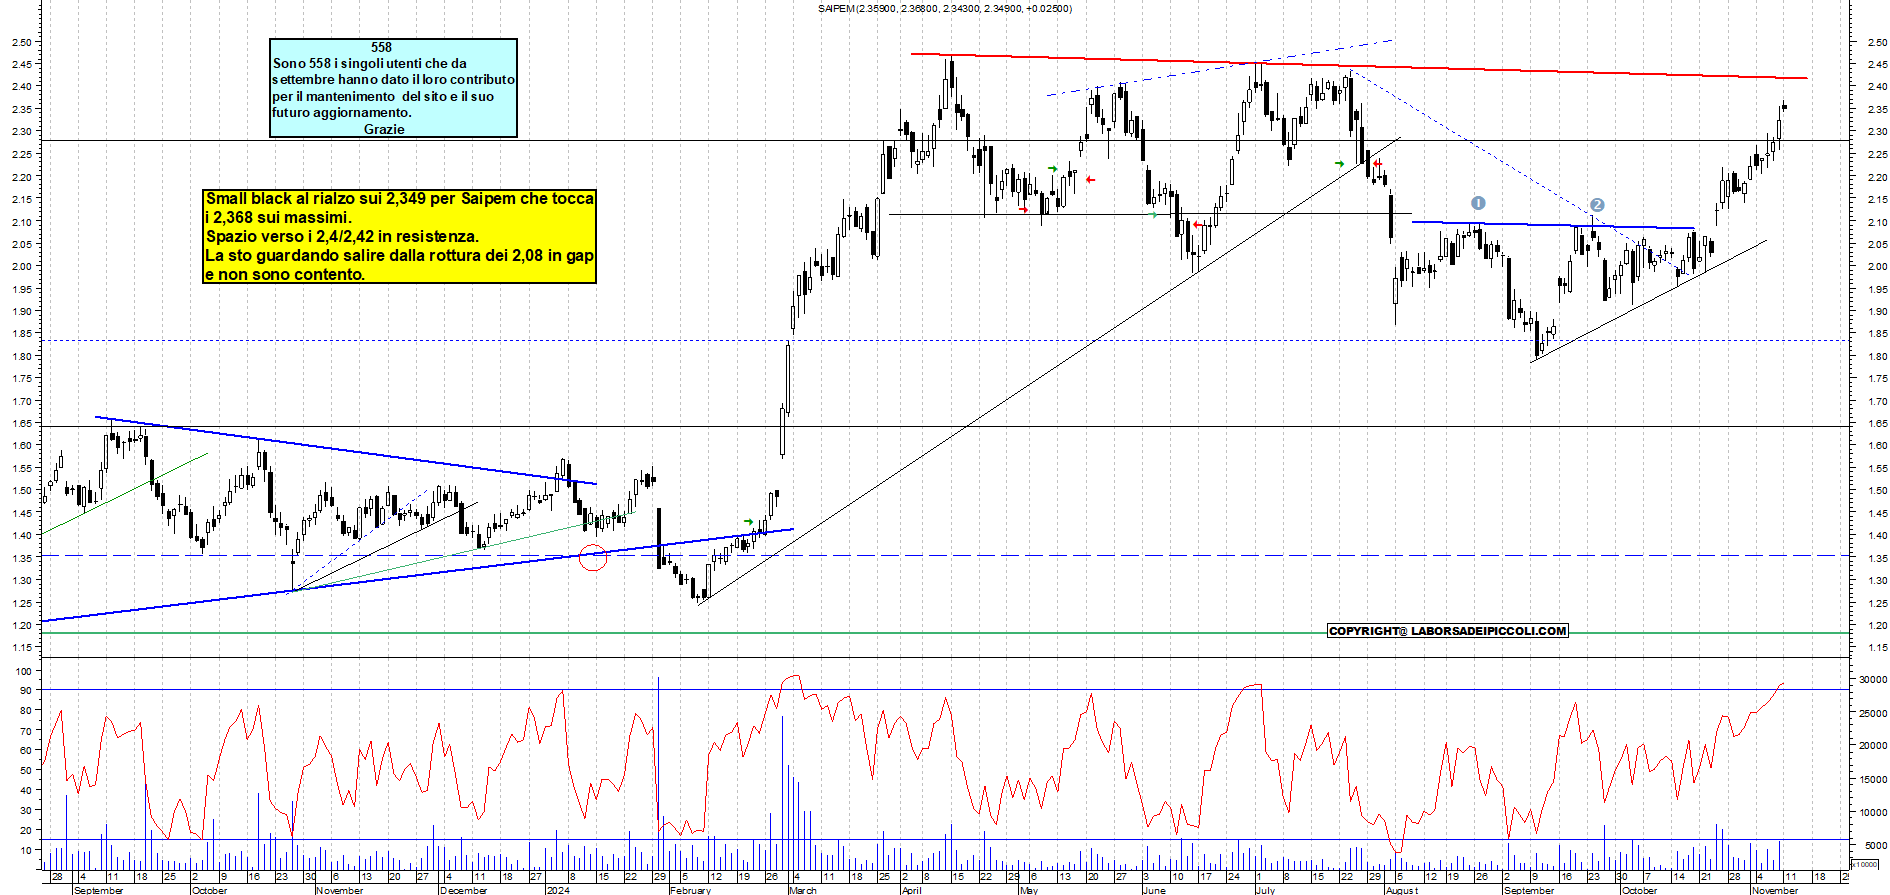Click the 'August' label on the time axis

(x=1401, y=890)
